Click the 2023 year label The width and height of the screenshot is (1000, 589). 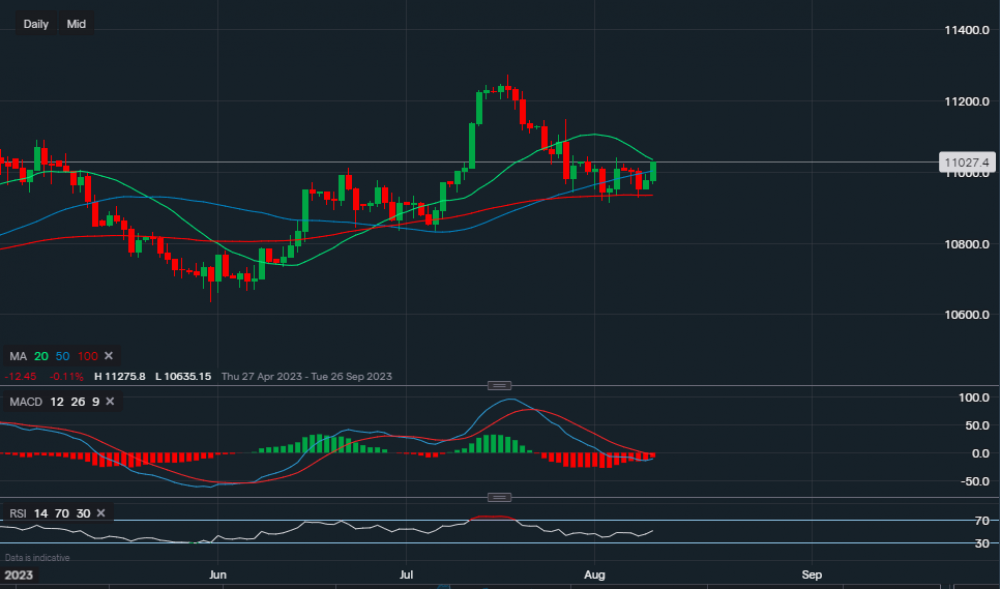[x=18, y=576]
